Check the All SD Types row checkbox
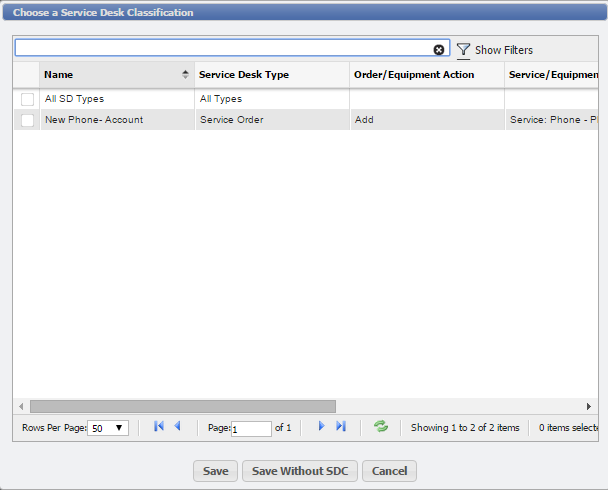 27,99
